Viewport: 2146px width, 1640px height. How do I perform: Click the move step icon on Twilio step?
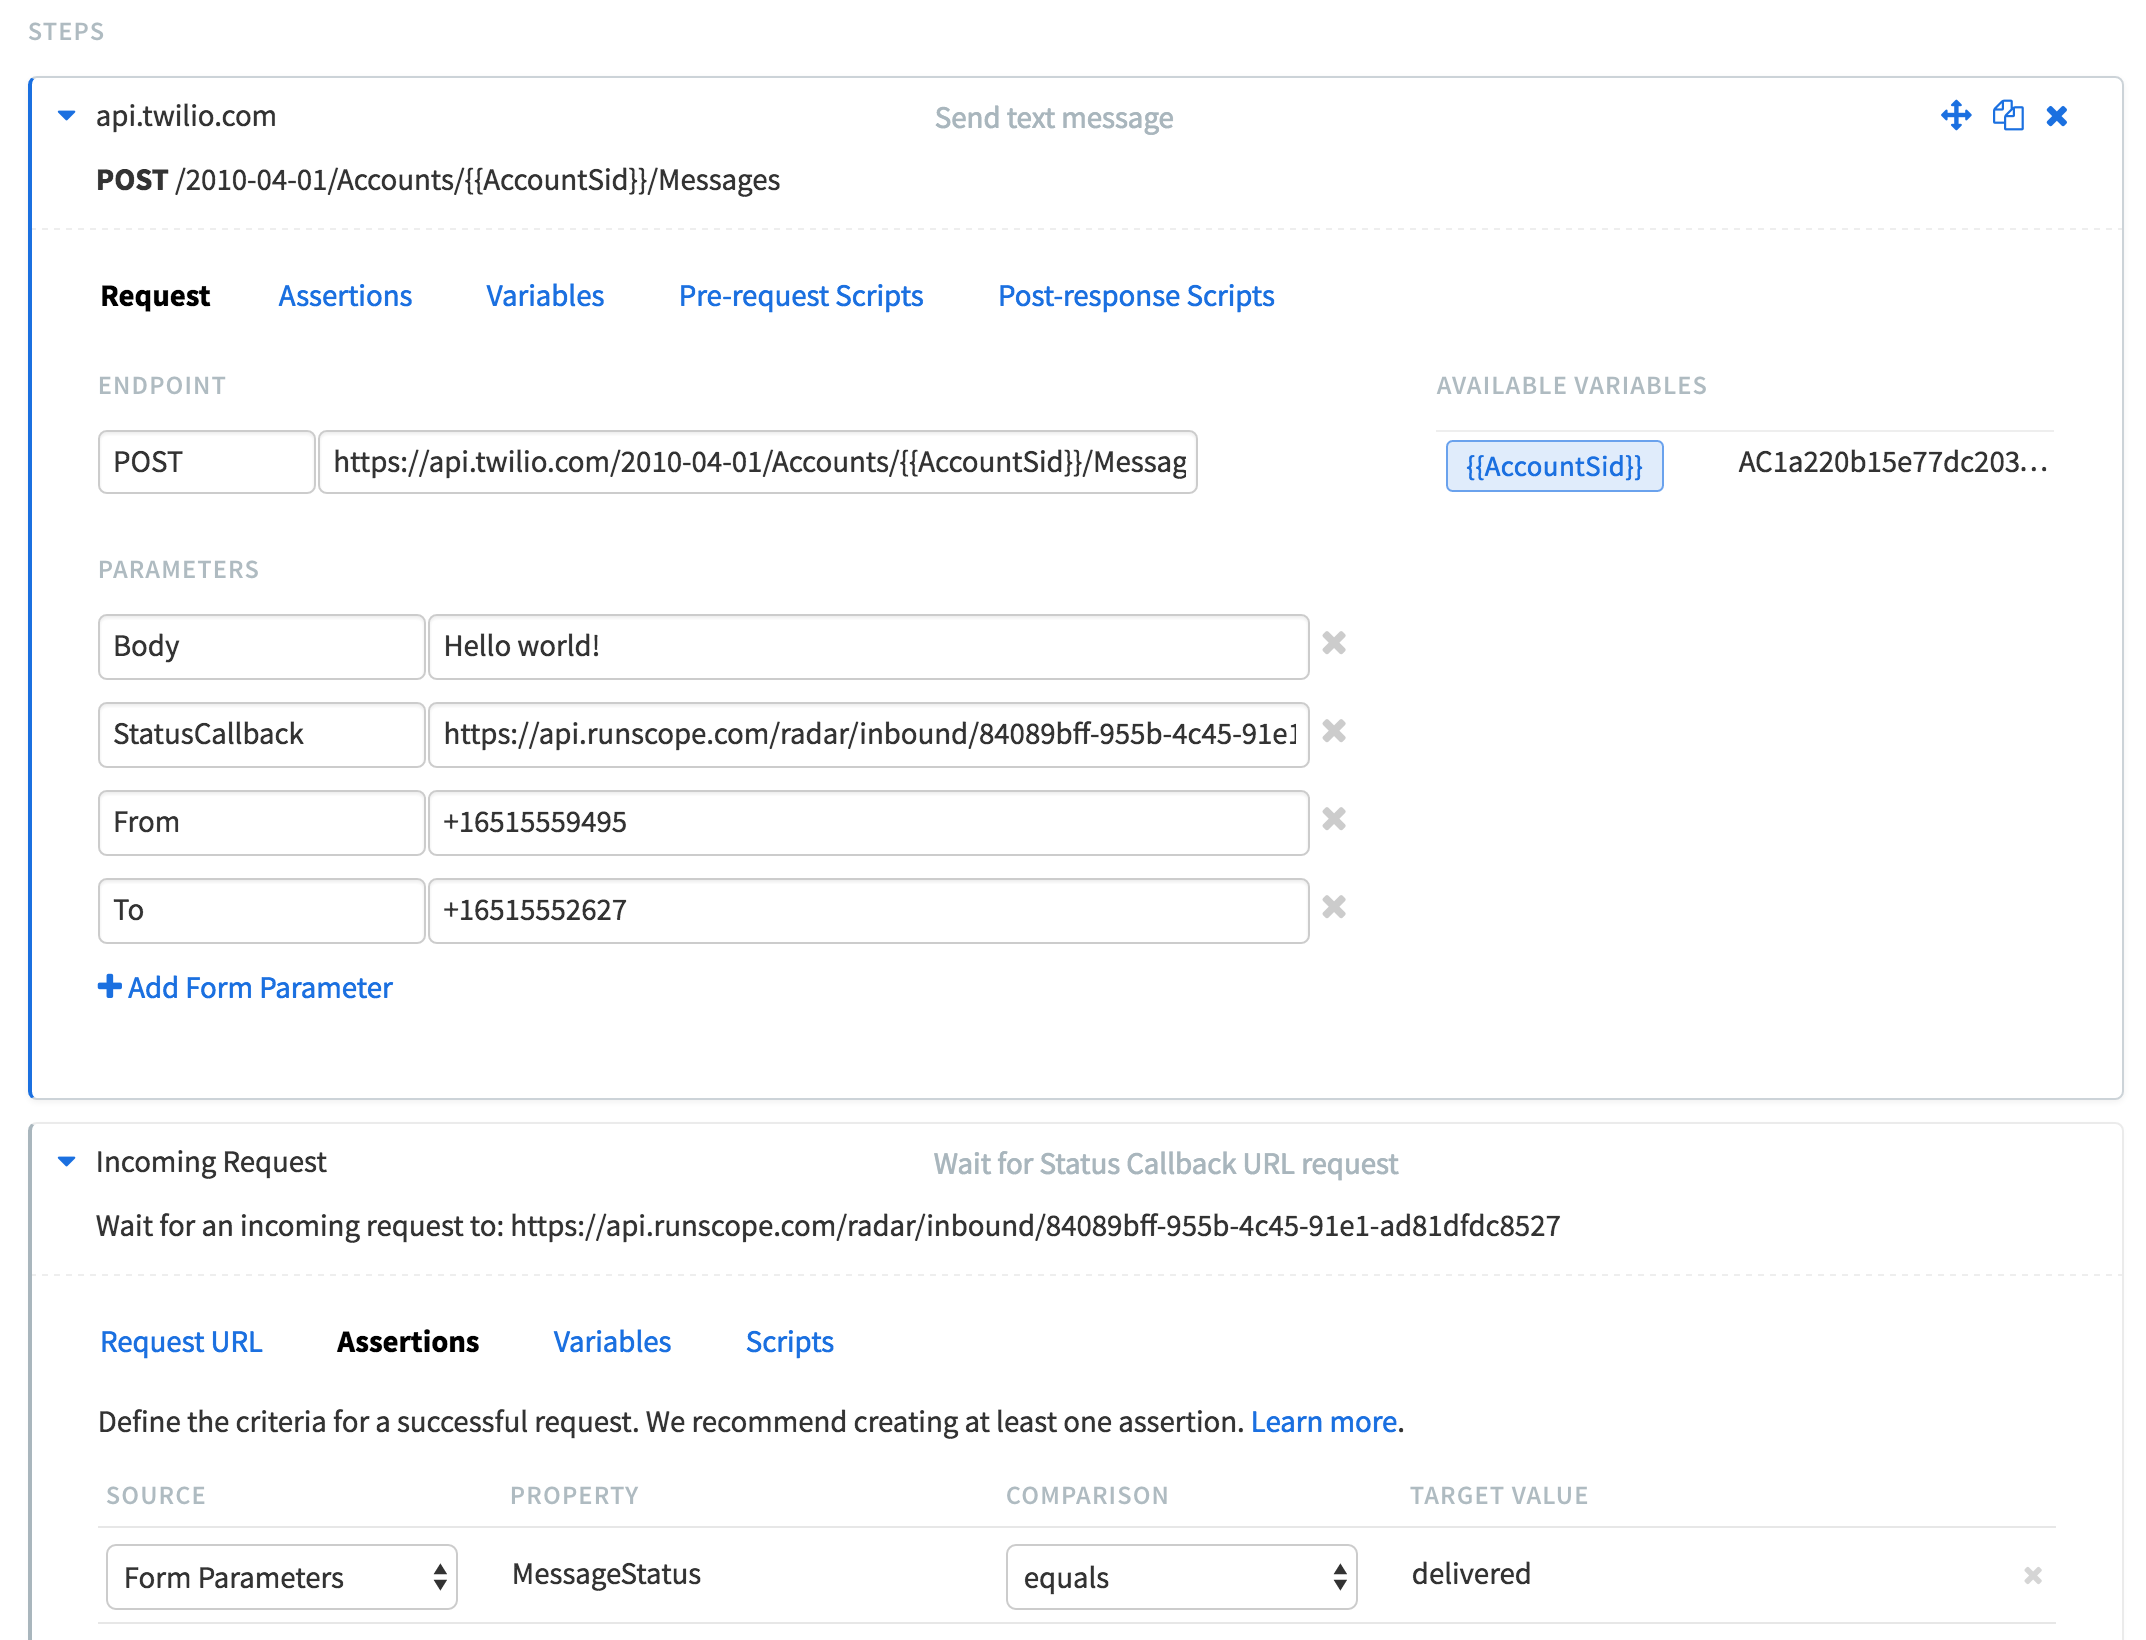[x=1956, y=116]
